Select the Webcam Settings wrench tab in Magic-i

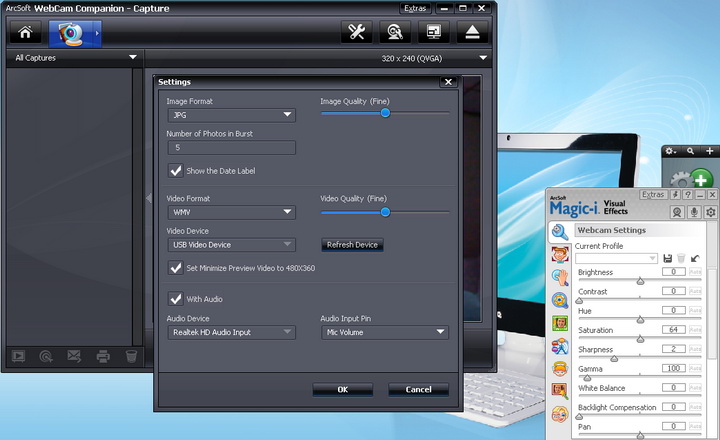click(x=560, y=232)
